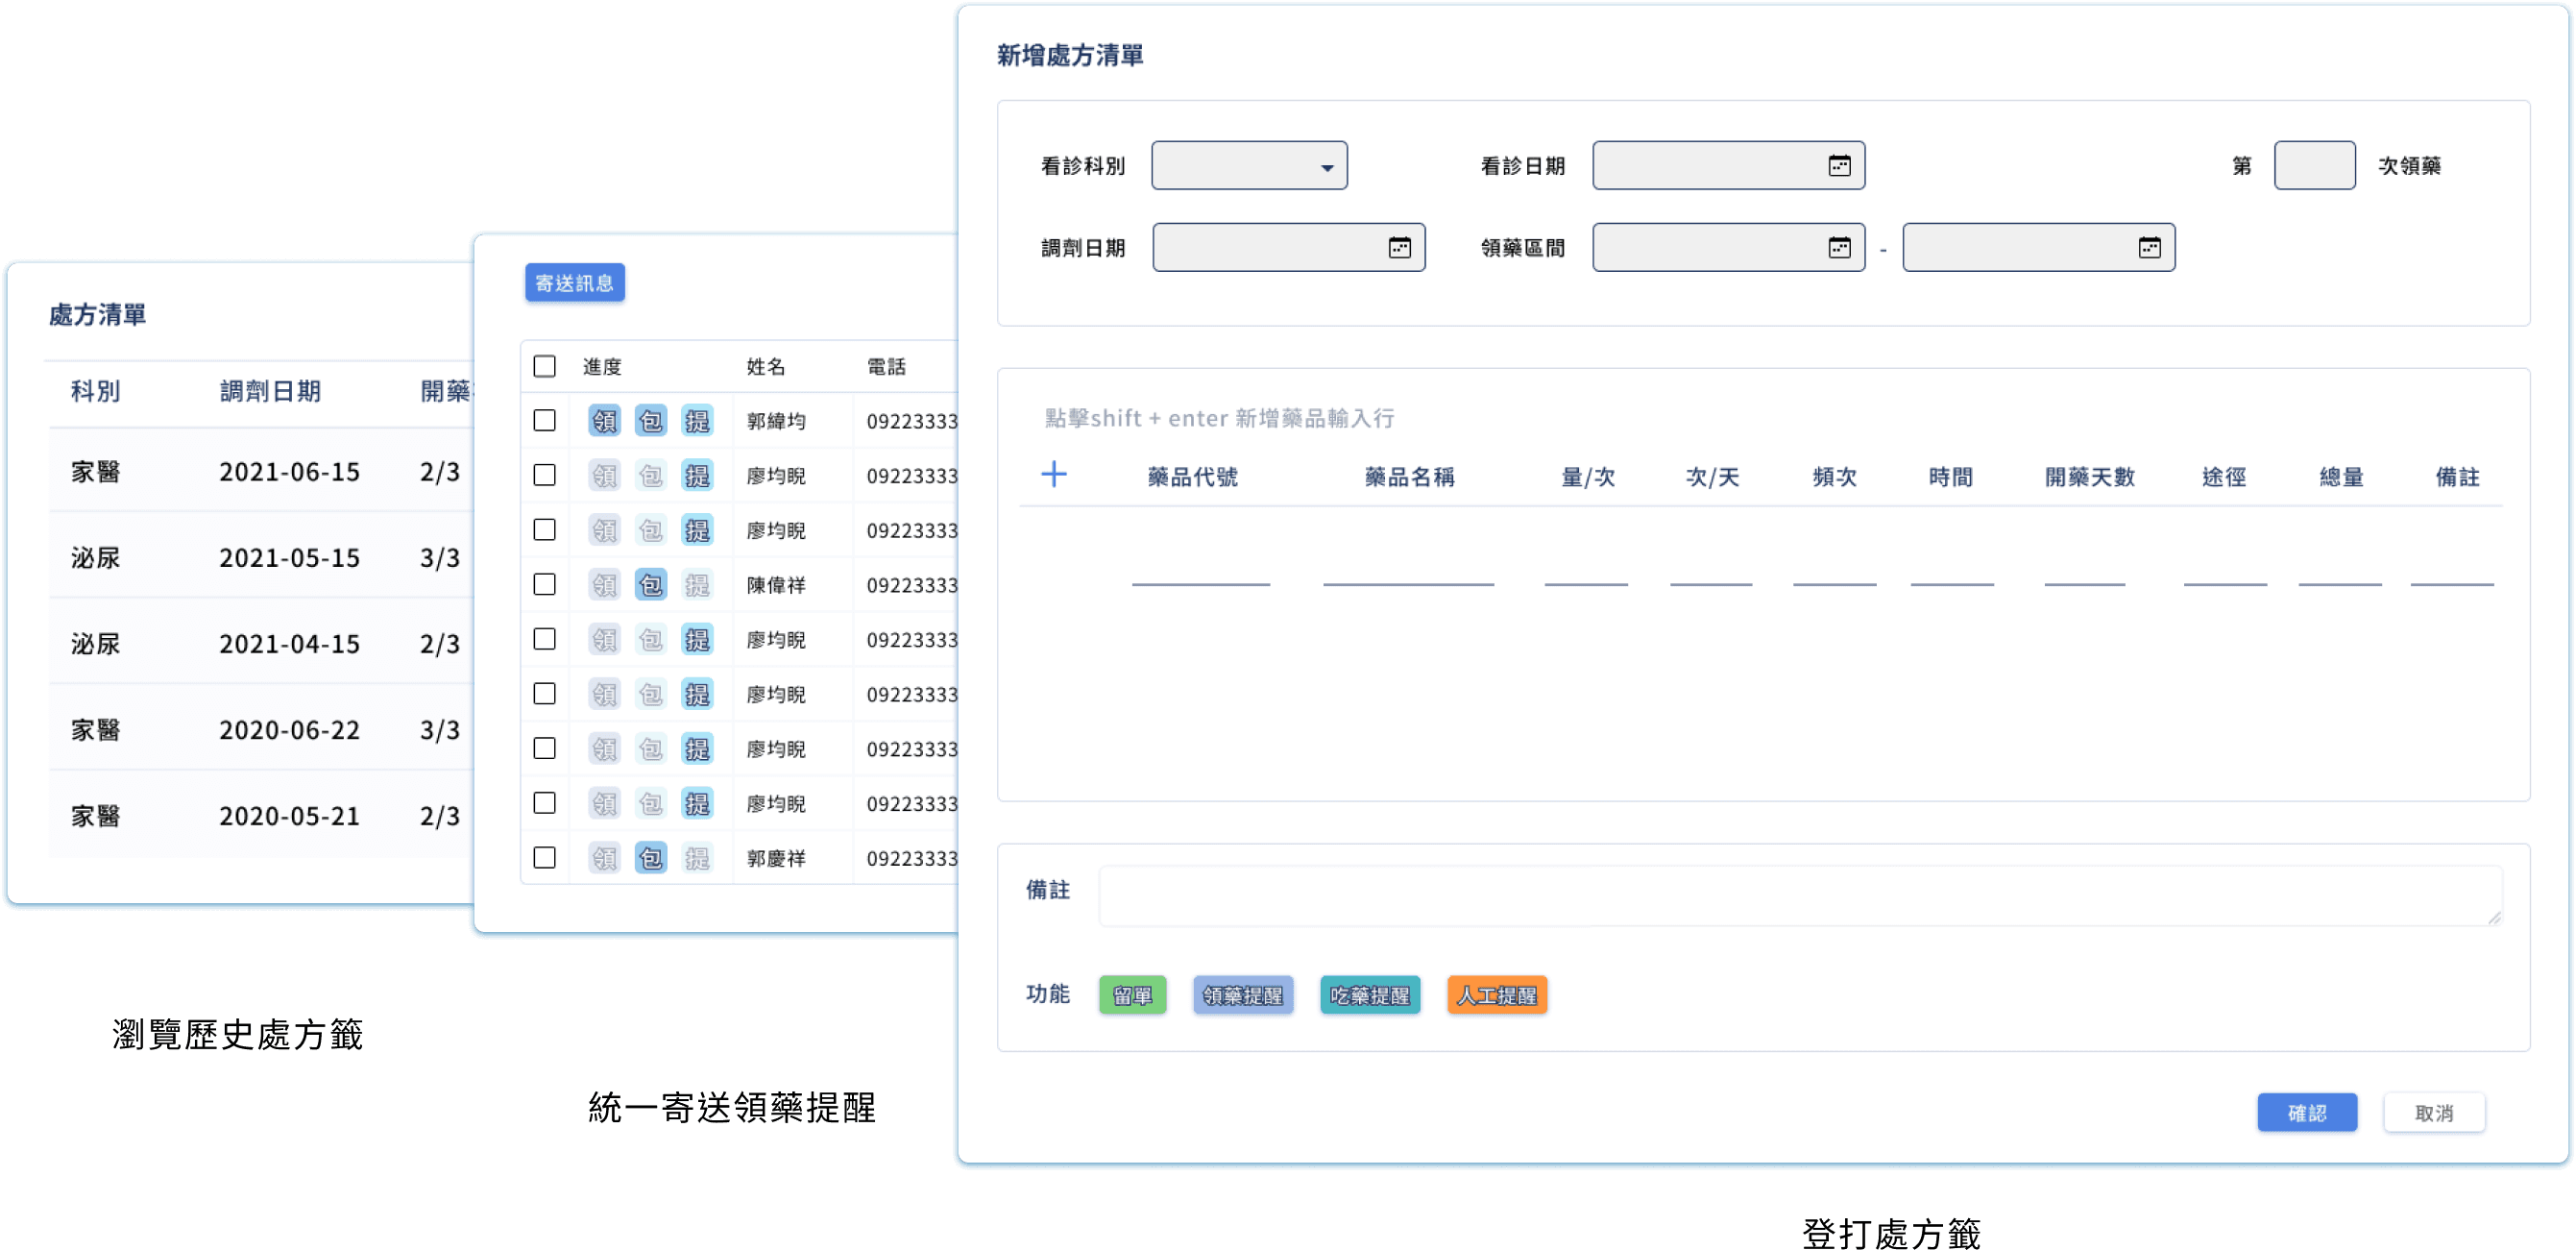Choose the orange 人工提醒 tag
This screenshot has width=2576, height=1250.
point(1496,995)
